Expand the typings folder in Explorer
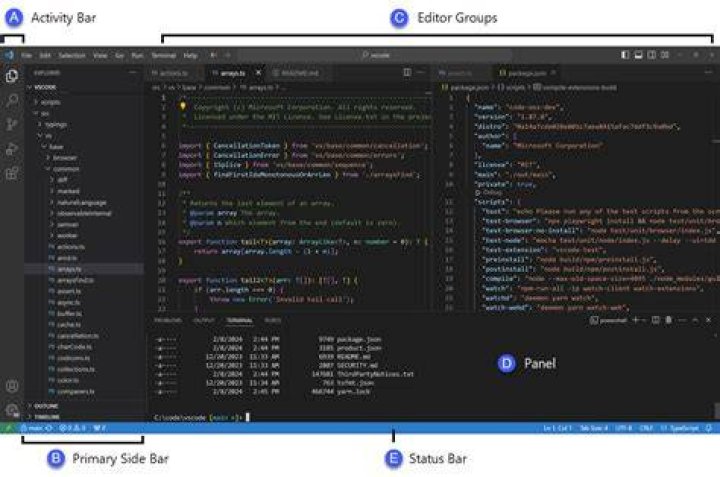Image resolution: width=720 pixels, height=477 pixels. [x=84, y=124]
